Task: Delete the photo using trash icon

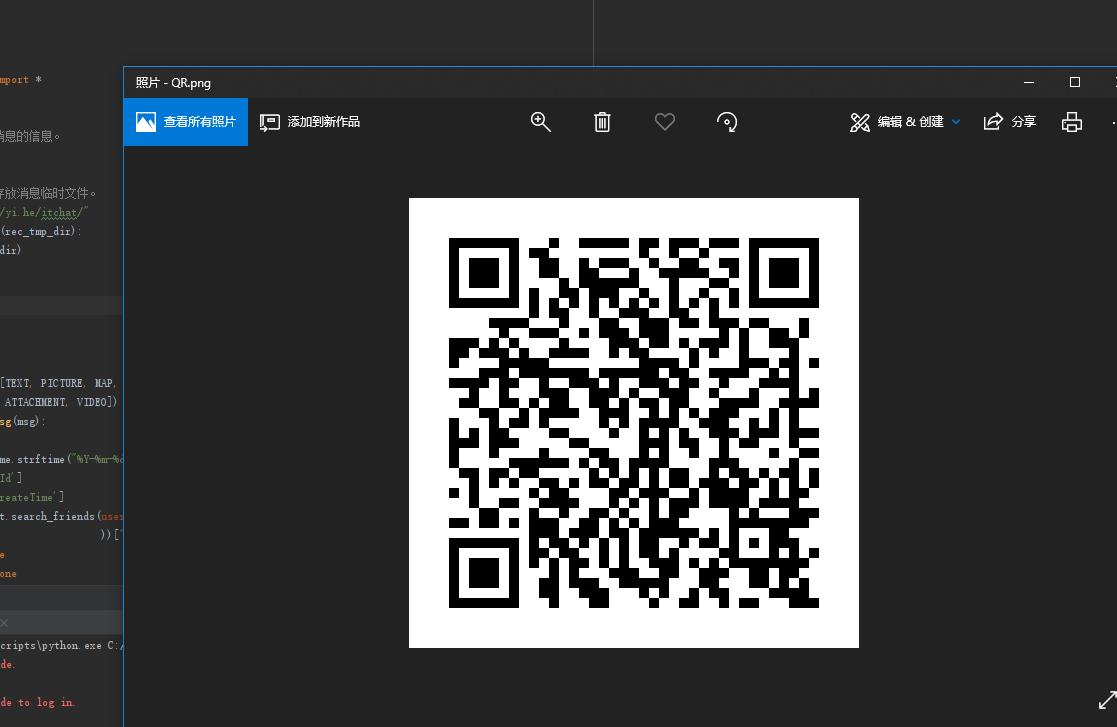Action: [602, 122]
